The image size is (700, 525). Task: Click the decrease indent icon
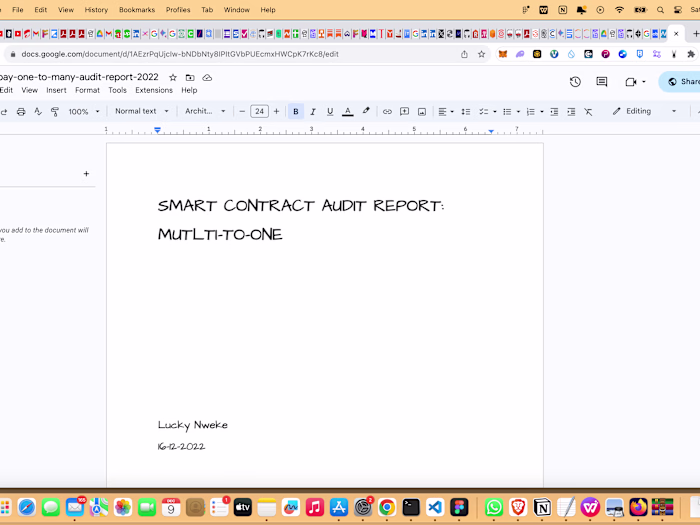pyautogui.click(x=554, y=112)
